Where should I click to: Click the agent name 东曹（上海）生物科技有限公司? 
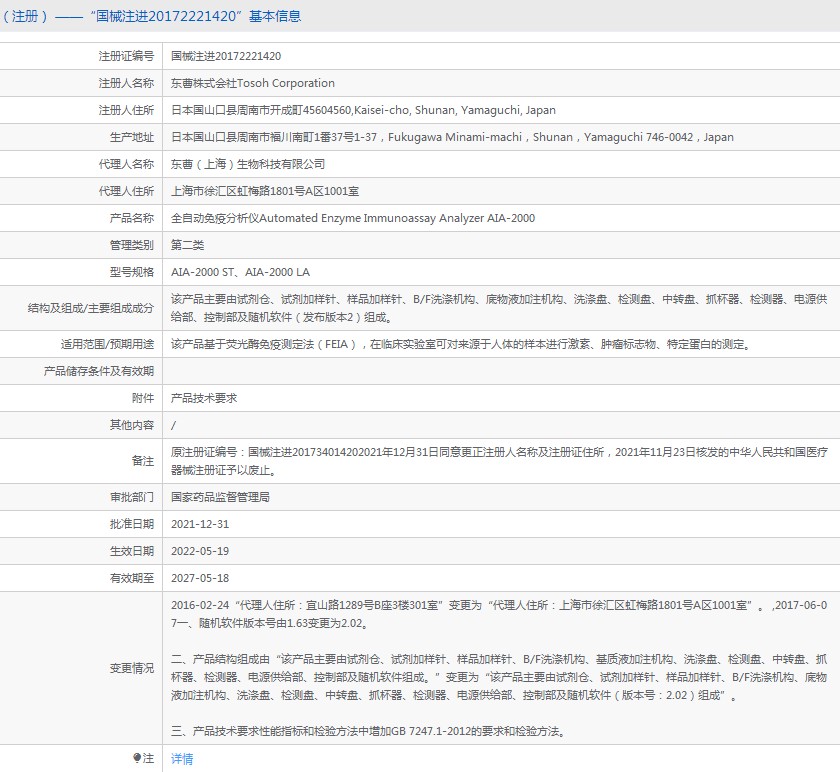click(x=248, y=164)
